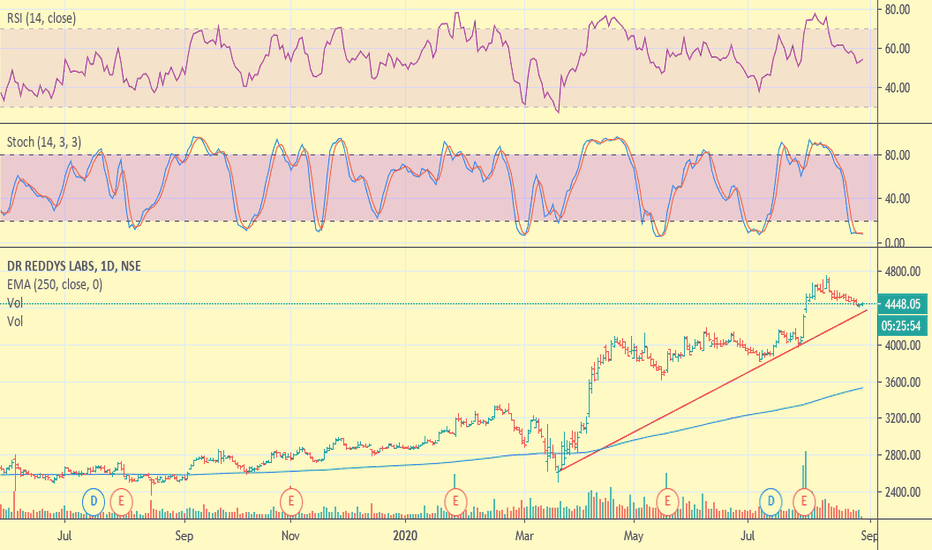Click the D dividend marker after July 2019
Screen dimensions: 932x550
[x=93, y=502]
